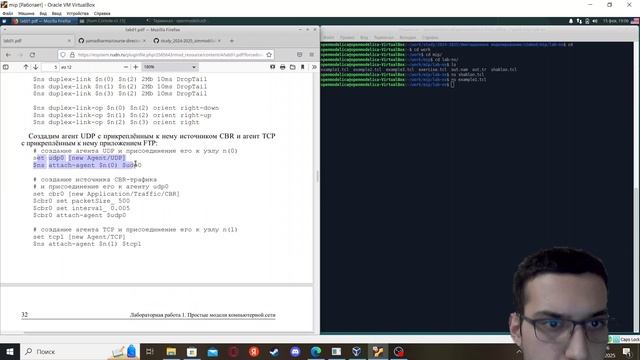The width and height of the screenshot is (640, 360).
Task: Switch to the study_2024-2025 GitHub tab
Action: pos(187,41)
